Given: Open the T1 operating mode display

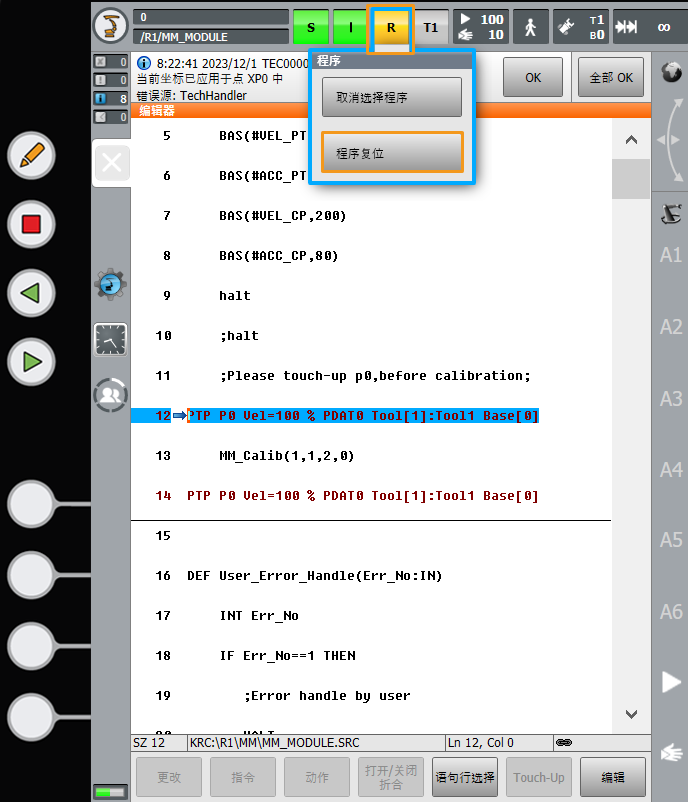Looking at the screenshot, I should 431,27.
